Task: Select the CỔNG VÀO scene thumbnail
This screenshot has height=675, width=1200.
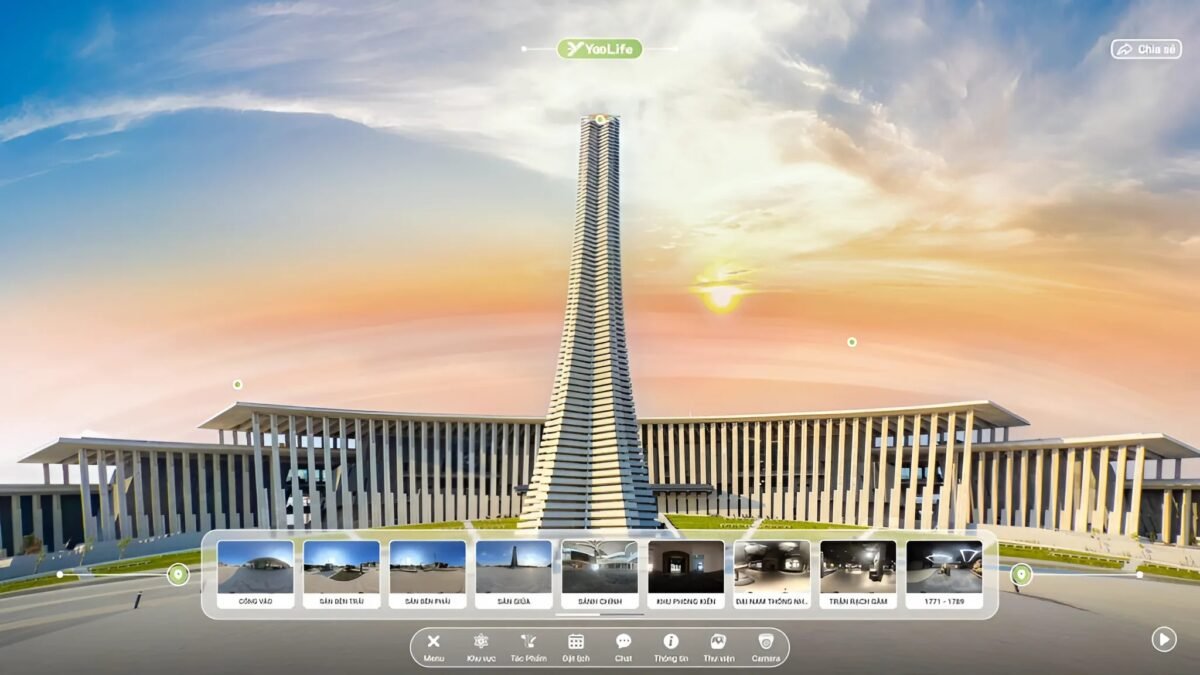Action: [x=256, y=574]
